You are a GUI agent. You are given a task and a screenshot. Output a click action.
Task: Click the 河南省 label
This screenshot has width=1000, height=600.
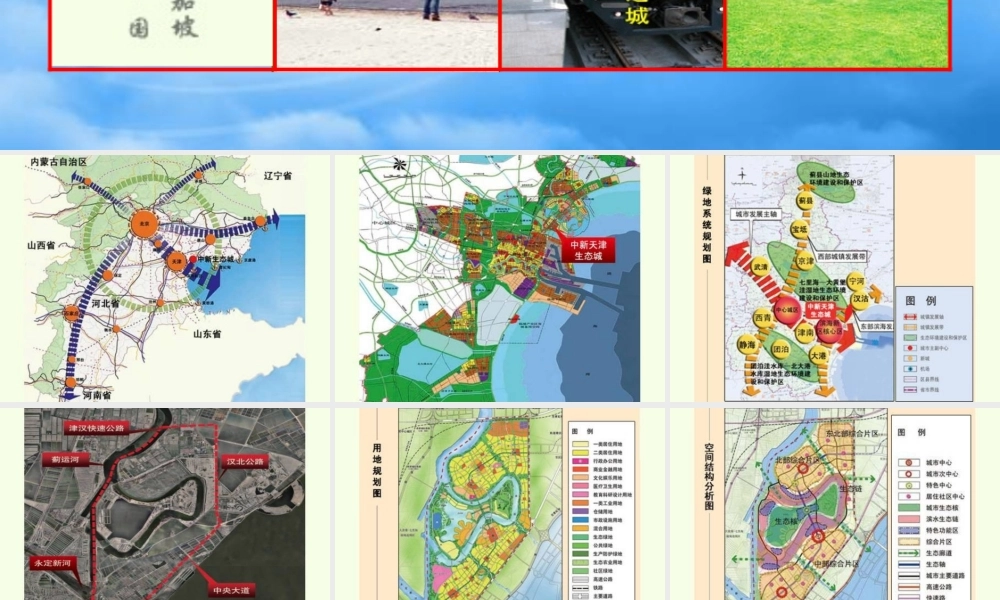[x=96, y=395]
